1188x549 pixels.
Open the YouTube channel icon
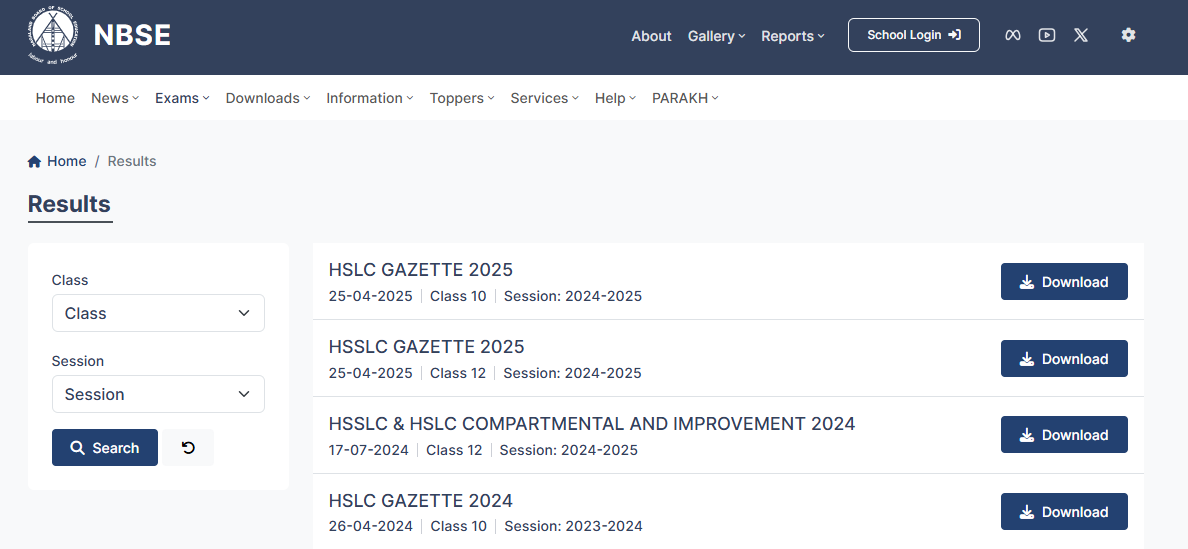1047,35
